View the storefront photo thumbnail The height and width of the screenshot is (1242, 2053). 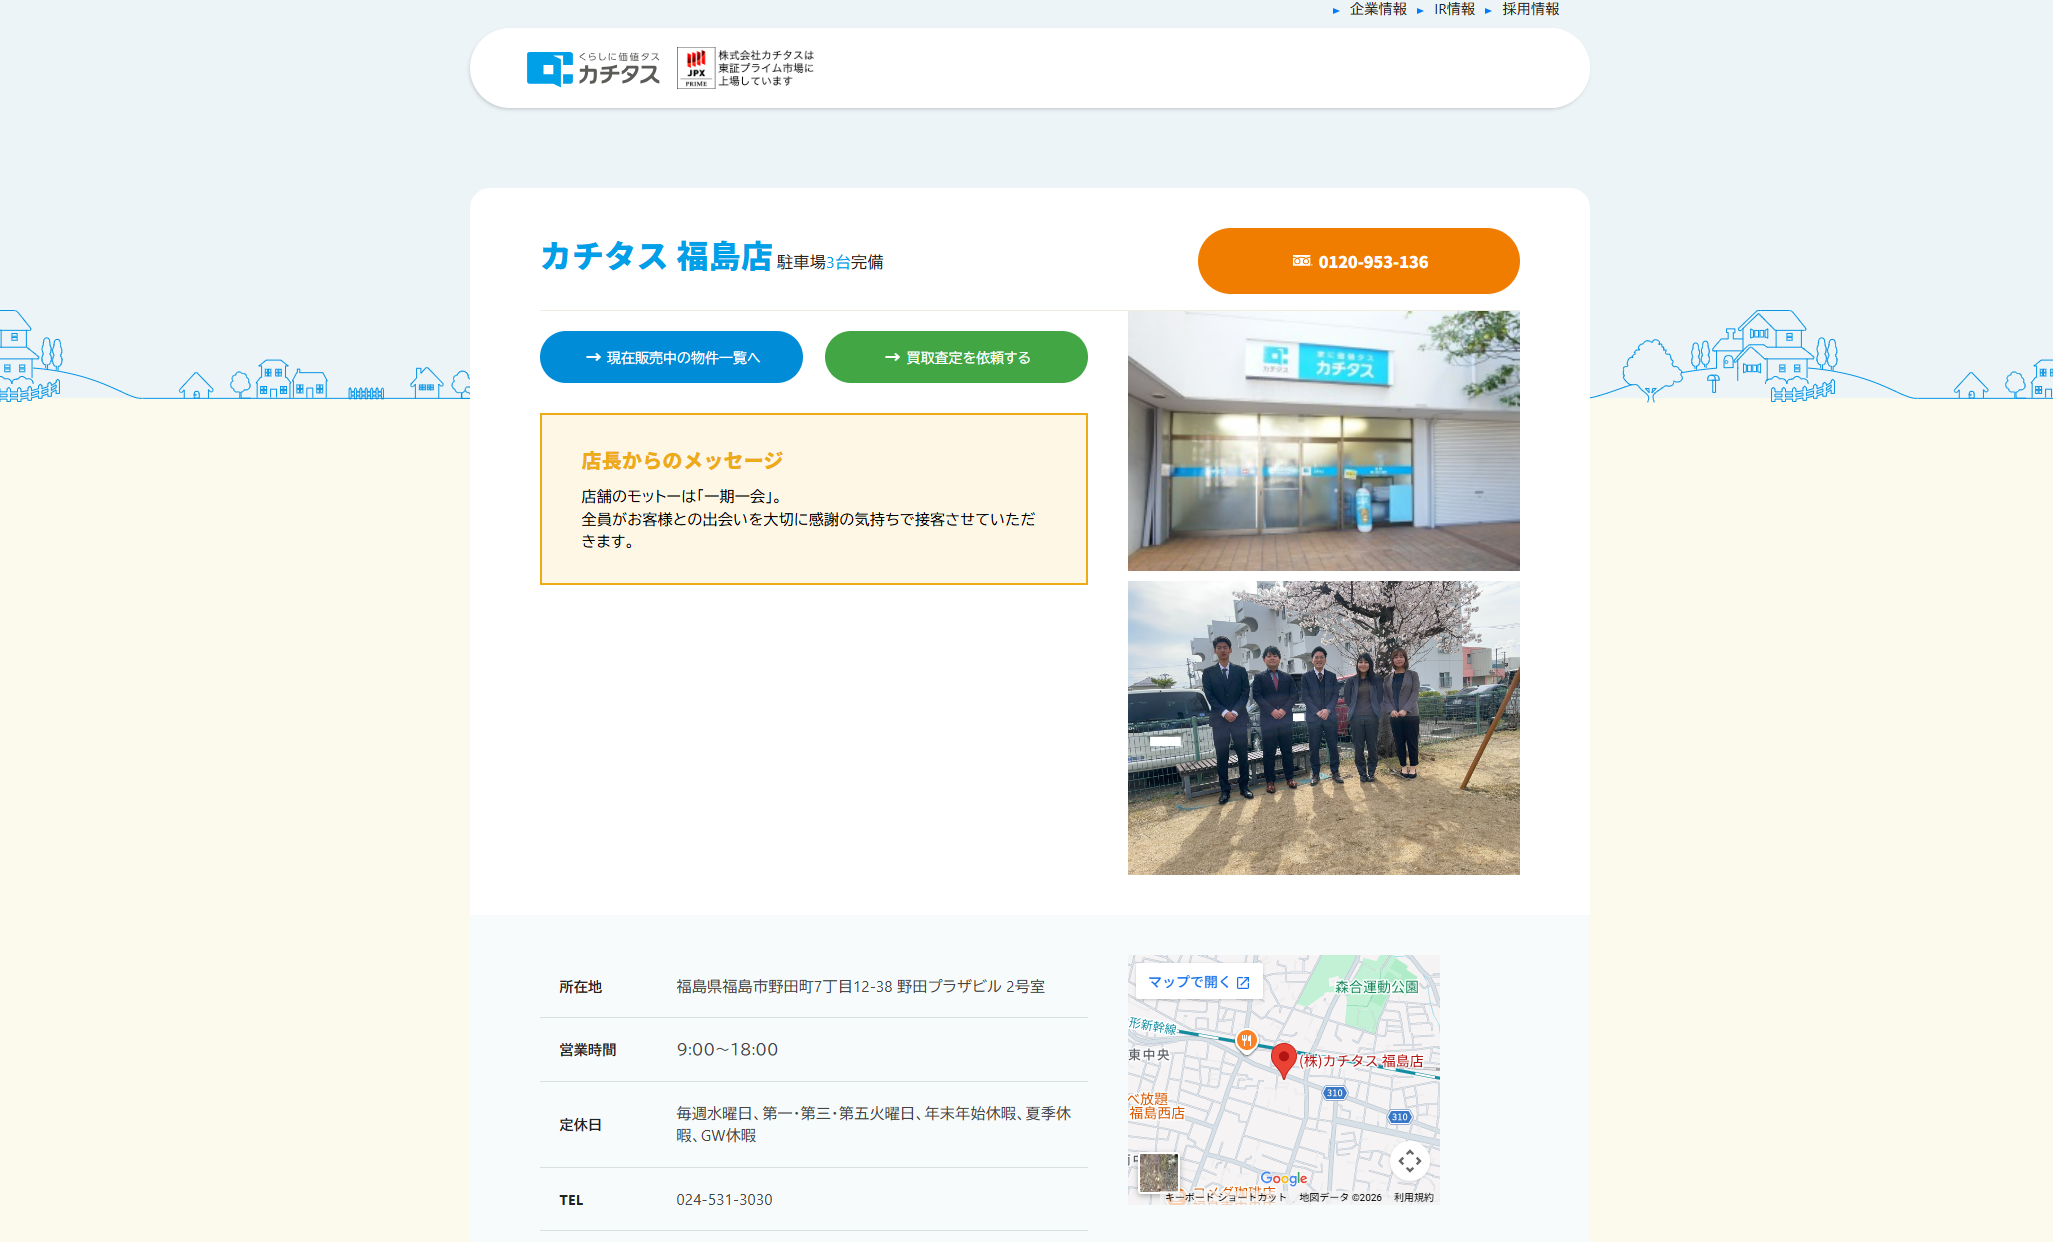point(1323,441)
